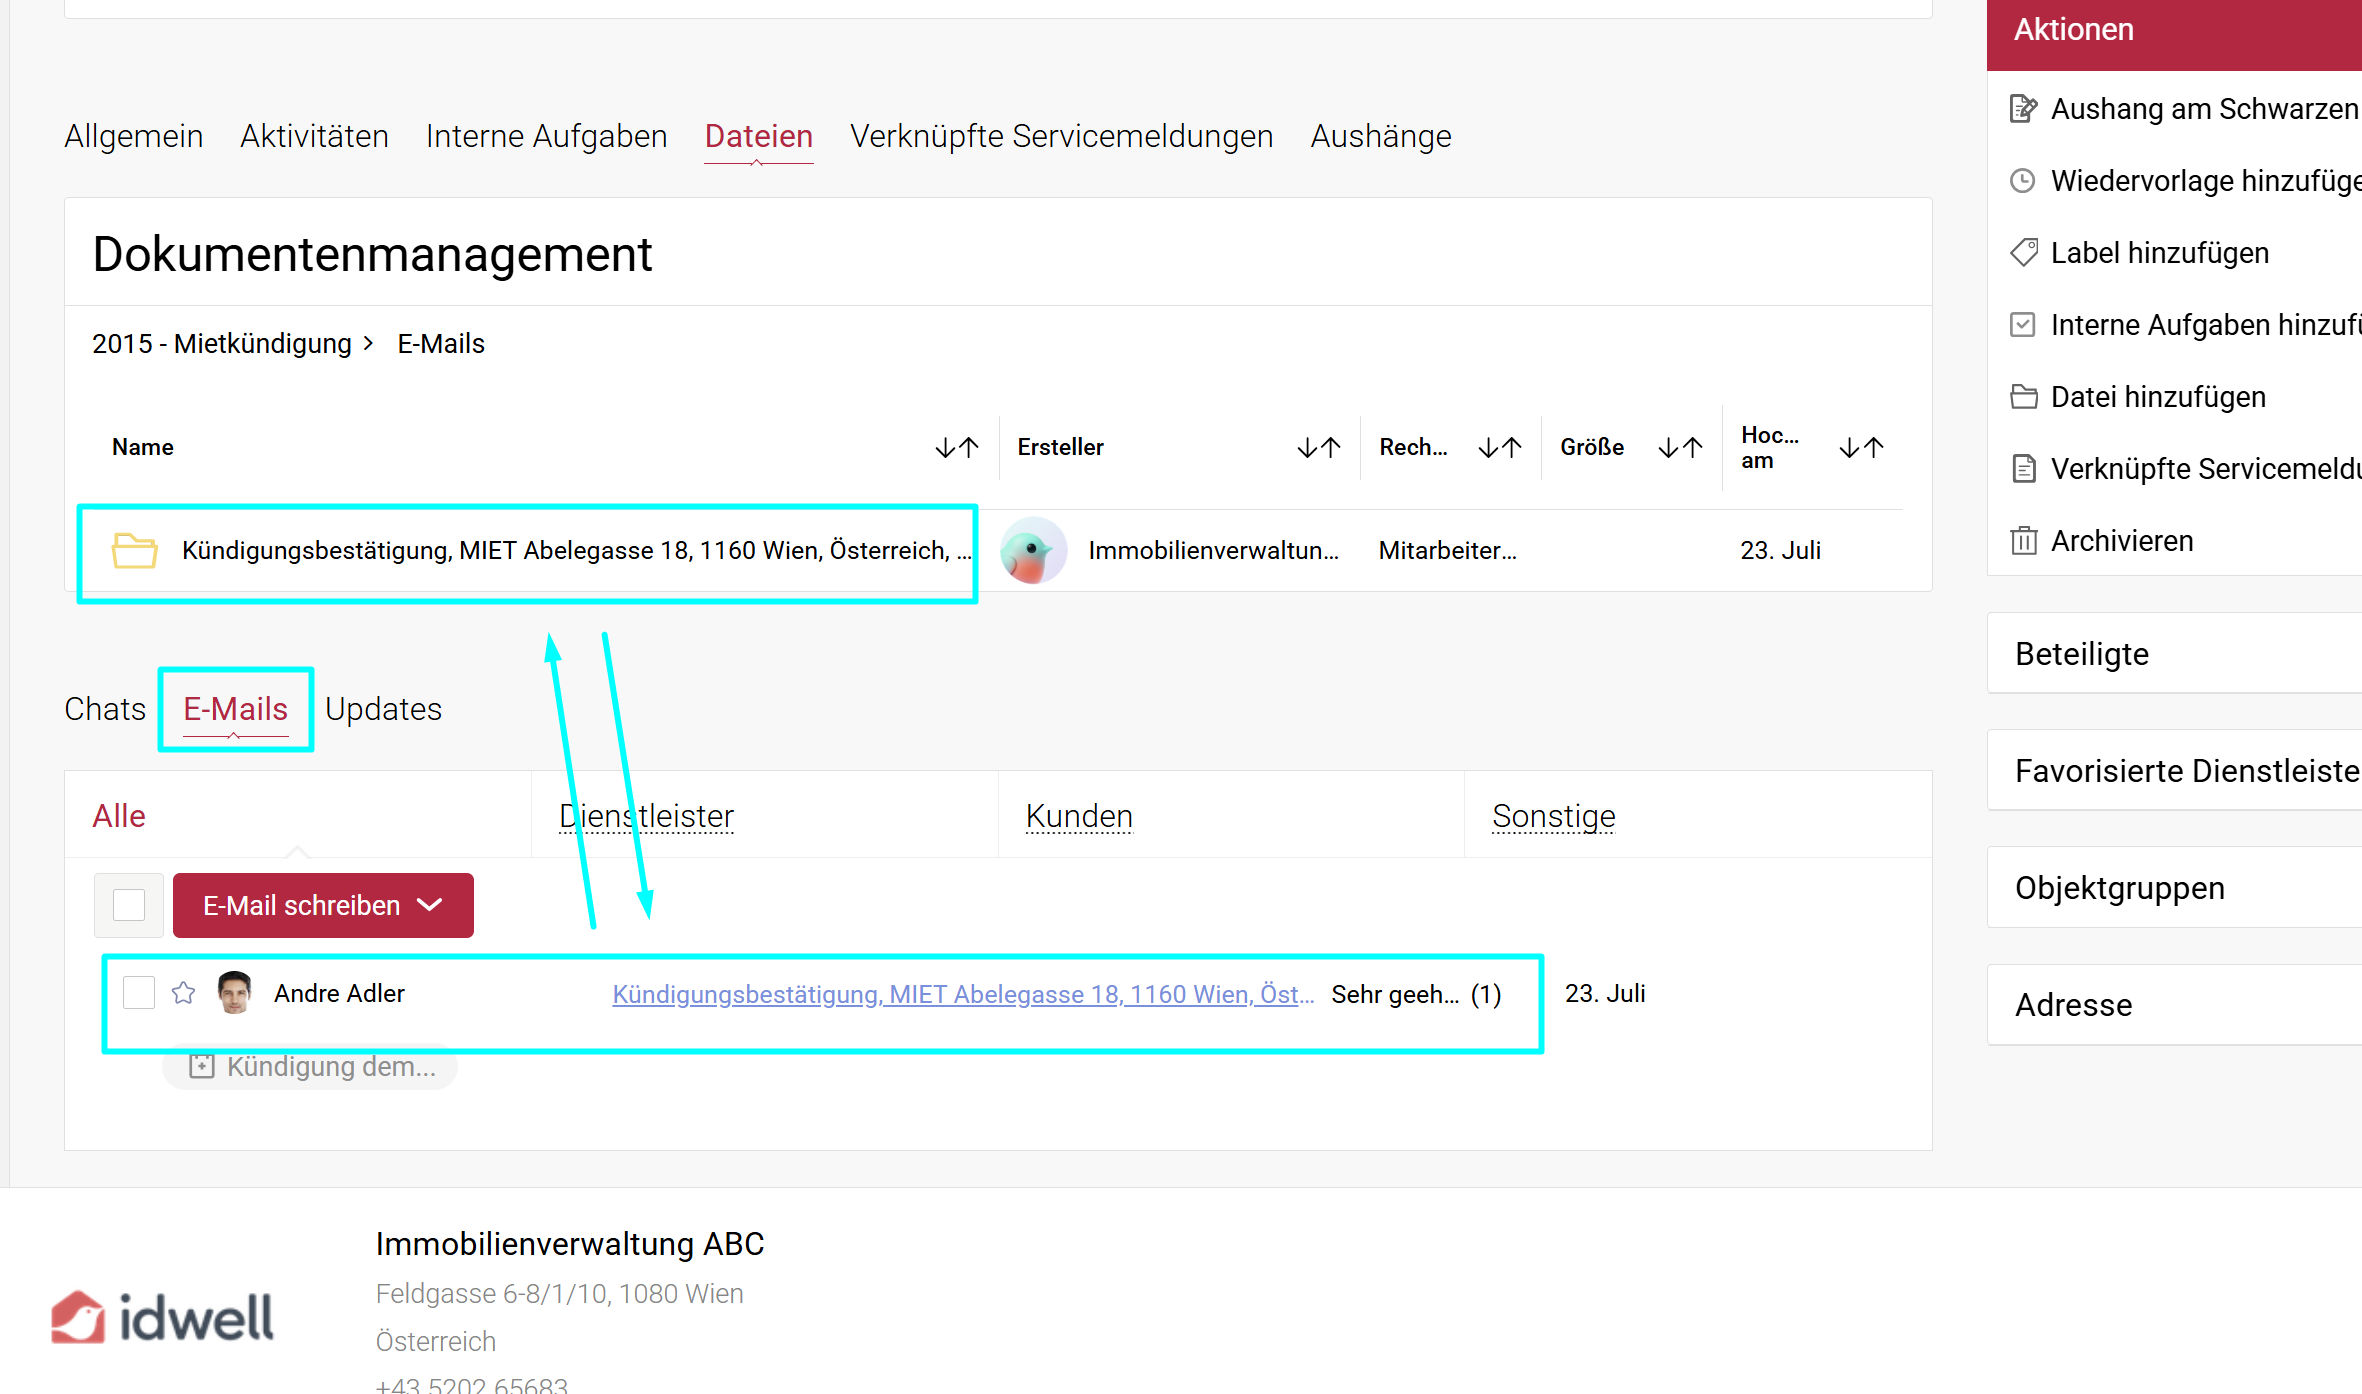This screenshot has height=1394, width=2362.
Task: Expand the Adresse panel
Action: coord(2175,1004)
